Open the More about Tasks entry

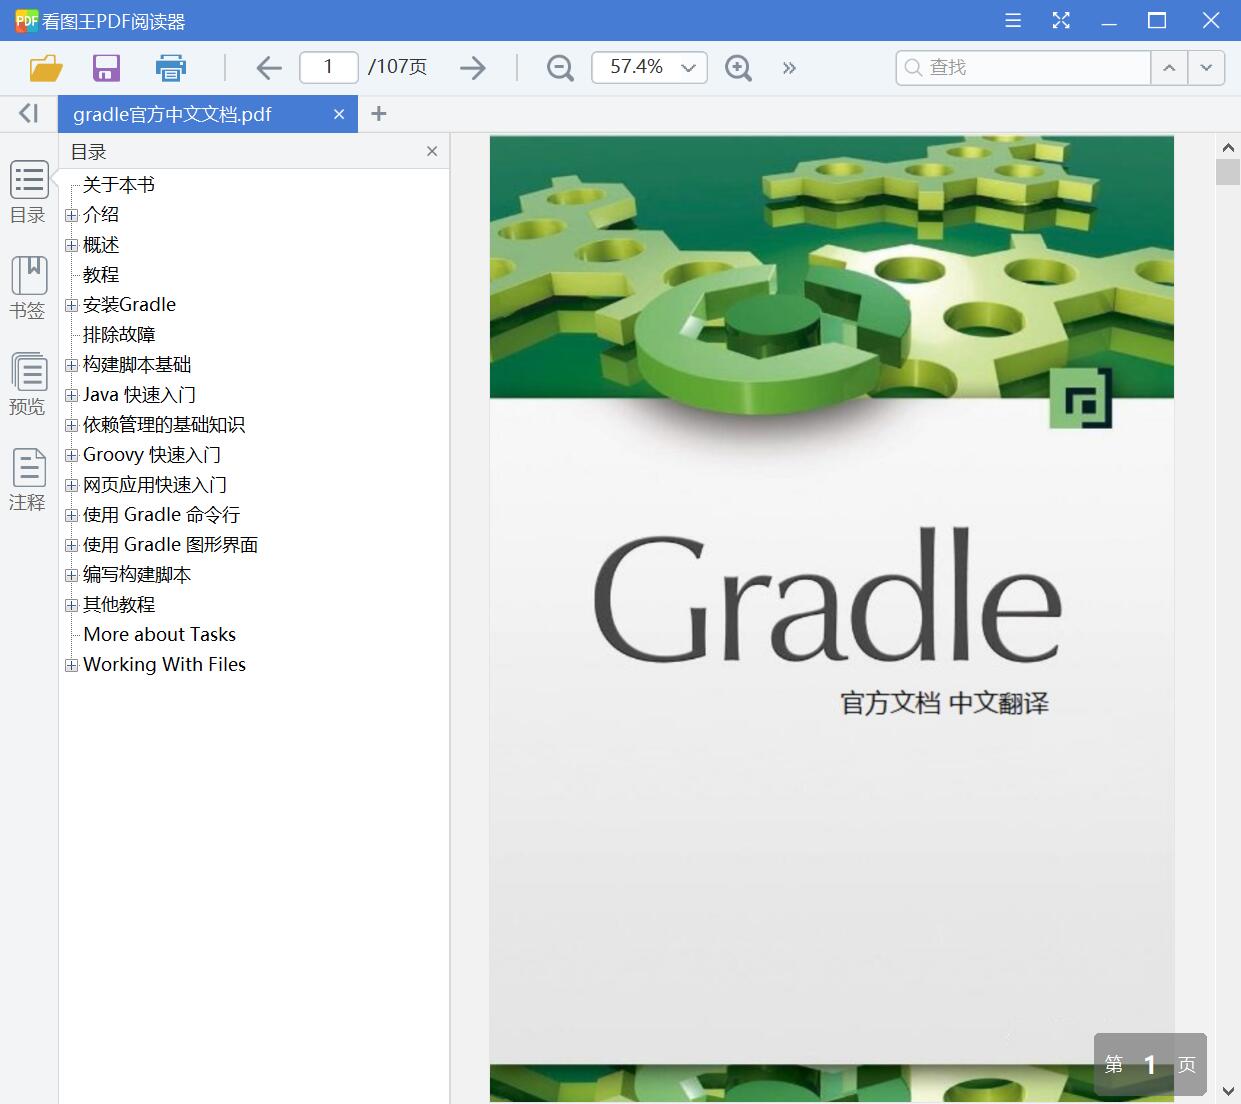tap(160, 635)
